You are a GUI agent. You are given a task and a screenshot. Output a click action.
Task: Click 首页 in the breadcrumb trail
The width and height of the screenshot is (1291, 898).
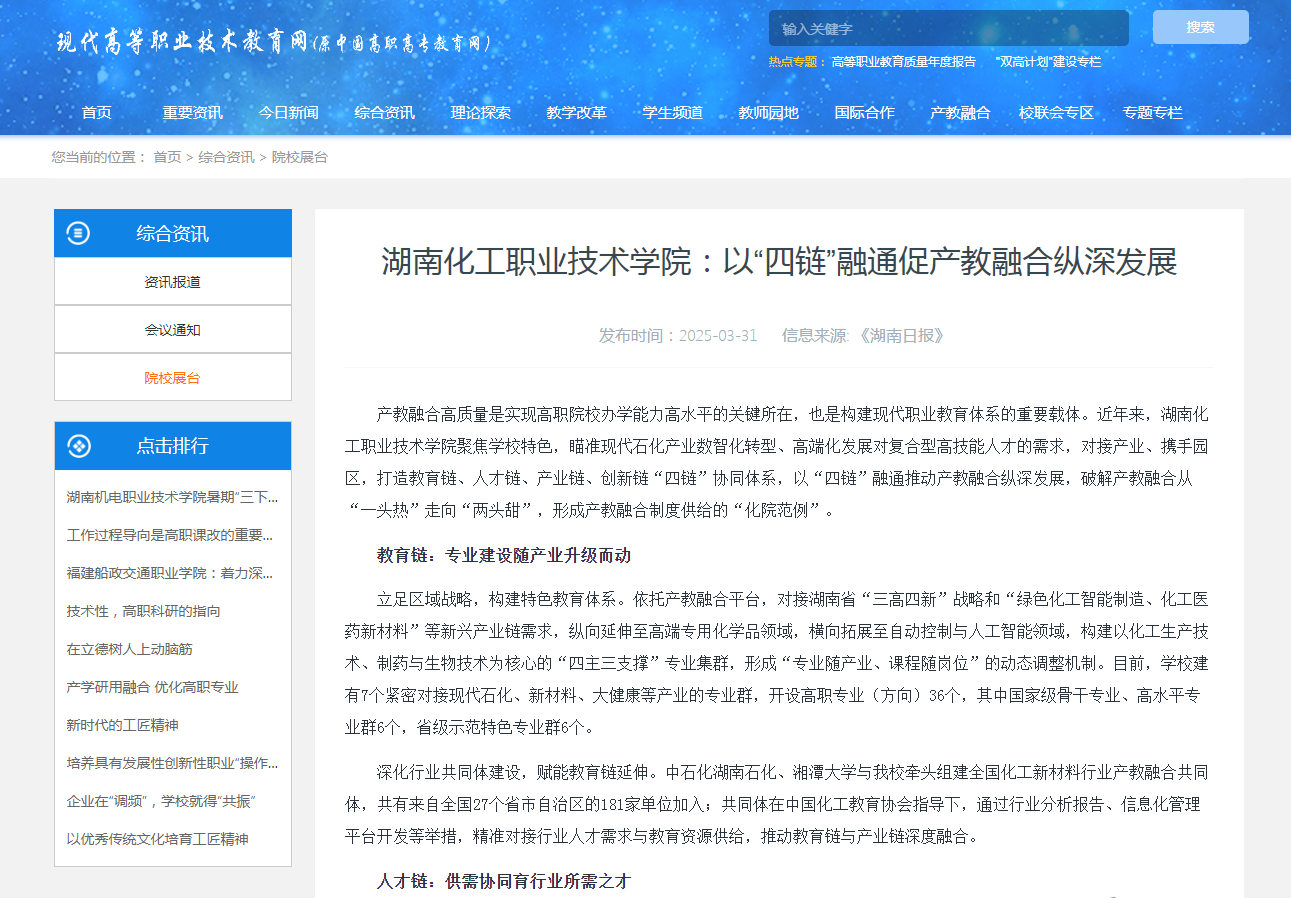167,157
